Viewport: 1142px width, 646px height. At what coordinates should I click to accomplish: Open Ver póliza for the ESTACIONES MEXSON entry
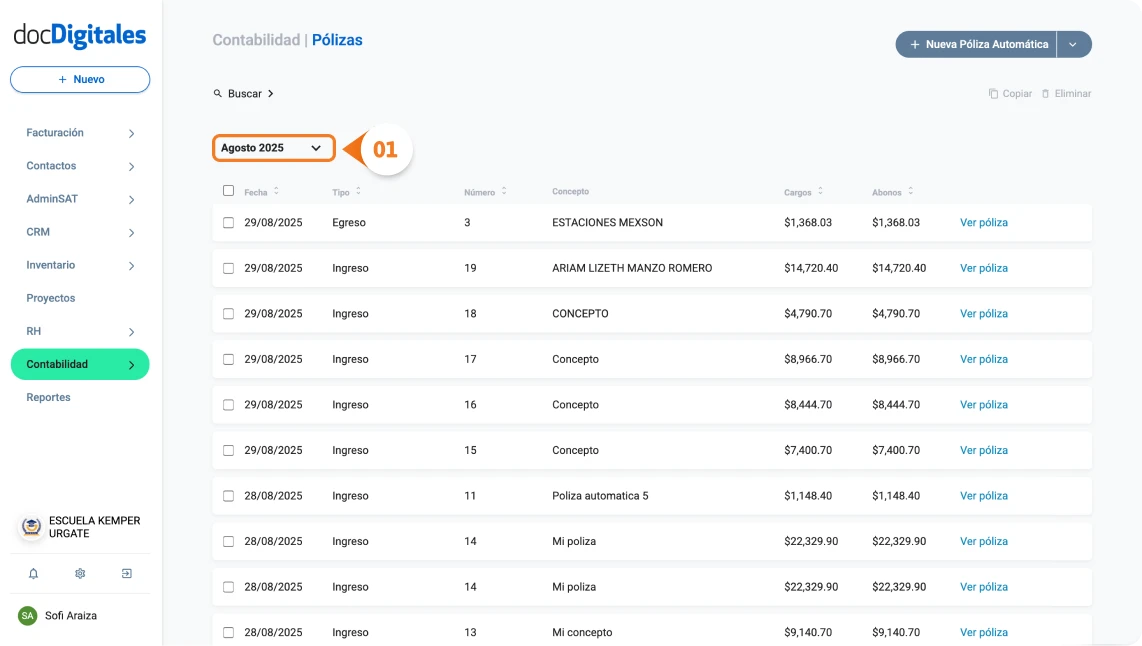pos(983,222)
